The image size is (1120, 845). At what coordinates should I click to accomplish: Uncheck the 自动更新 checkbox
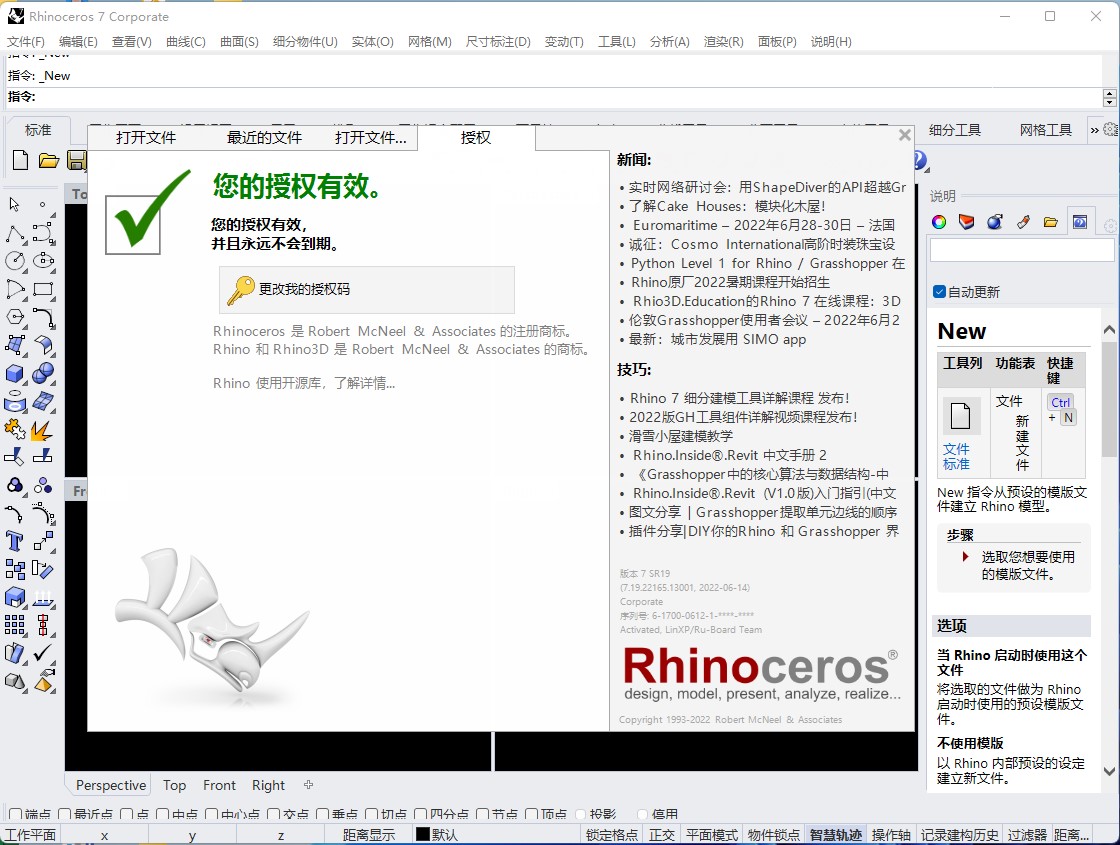click(940, 291)
